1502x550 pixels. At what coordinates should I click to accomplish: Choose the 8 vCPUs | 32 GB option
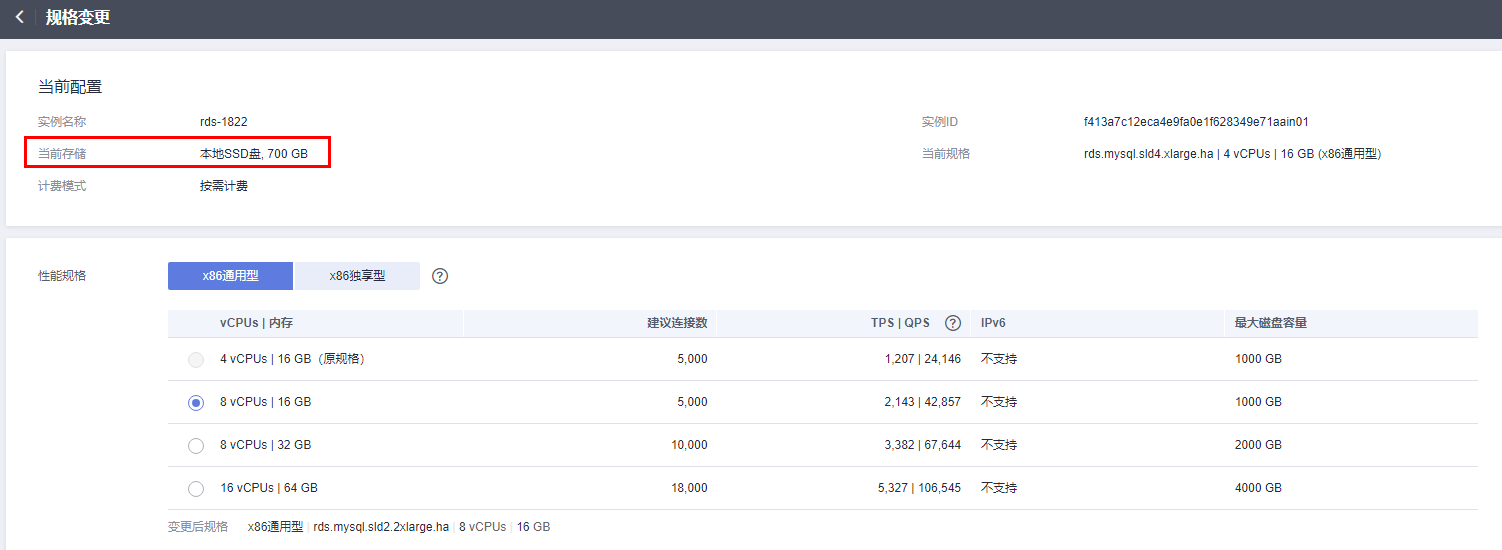click(x=196, y=446)
